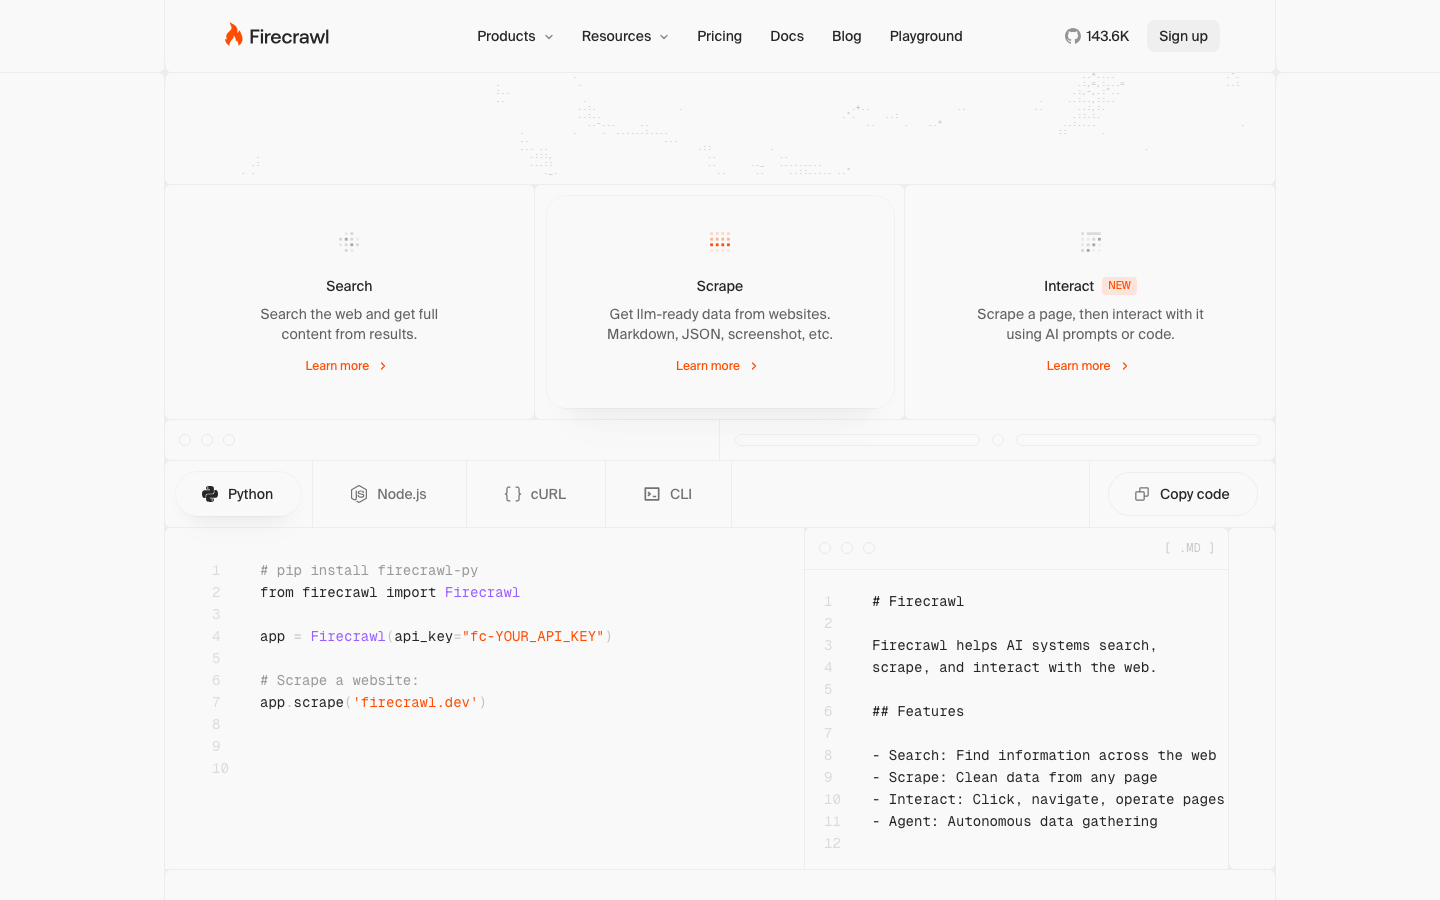Image resolution: width=1440 pixels, height=900 pixels.
Task: Click the .MD label in output panel
Action: 1190,548
